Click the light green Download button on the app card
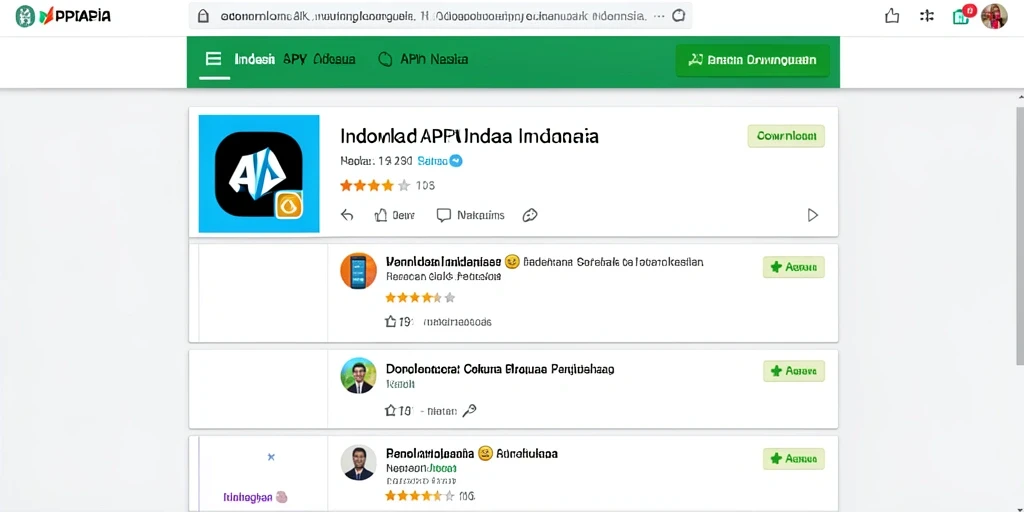Screen dimensions: 1024x512 pos(786,136)
